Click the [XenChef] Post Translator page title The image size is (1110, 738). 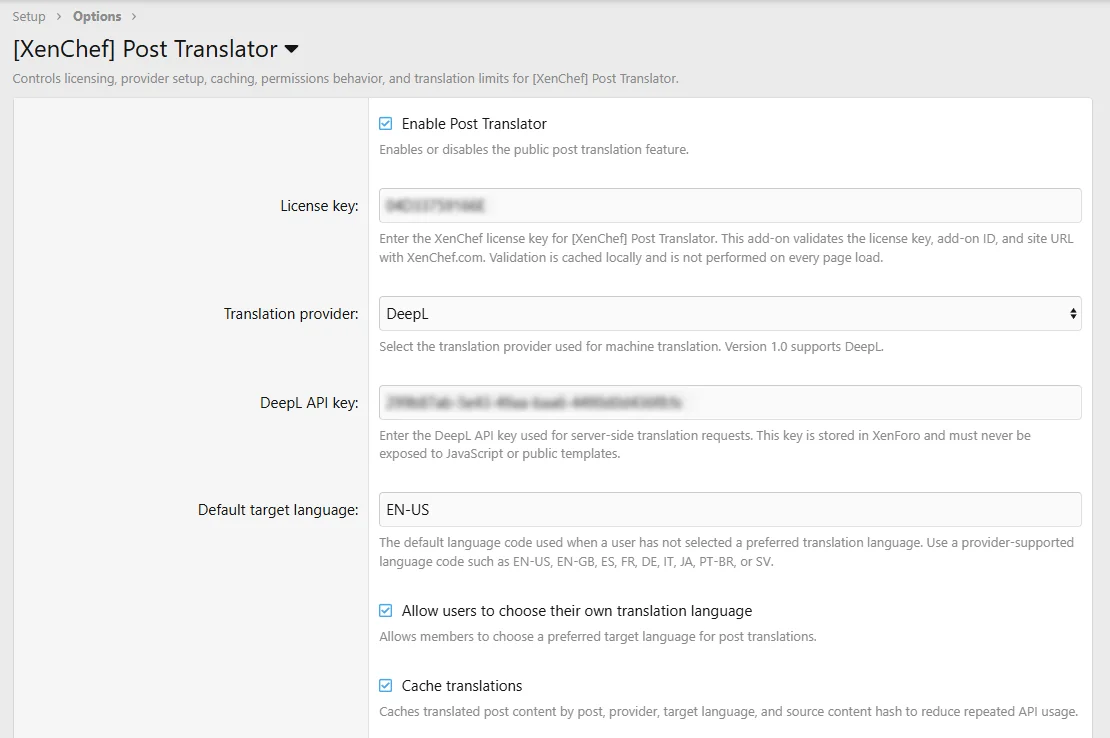(145, 50)
